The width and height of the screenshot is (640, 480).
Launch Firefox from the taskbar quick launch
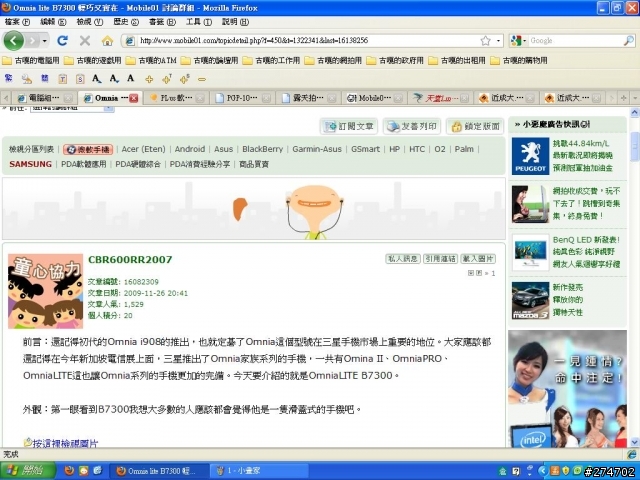(x=69, y=471)
